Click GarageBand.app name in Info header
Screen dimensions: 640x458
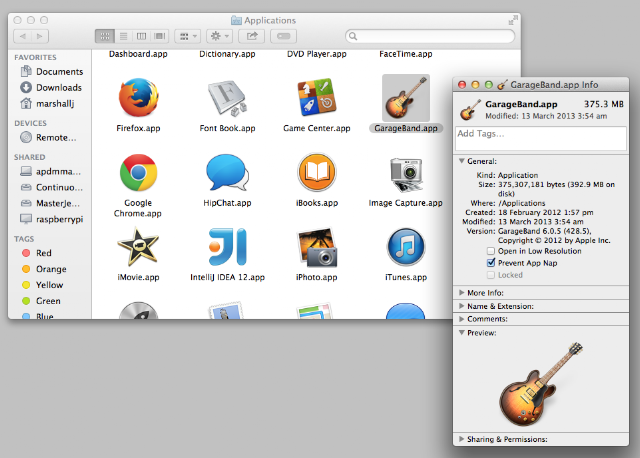coord(521,104)
